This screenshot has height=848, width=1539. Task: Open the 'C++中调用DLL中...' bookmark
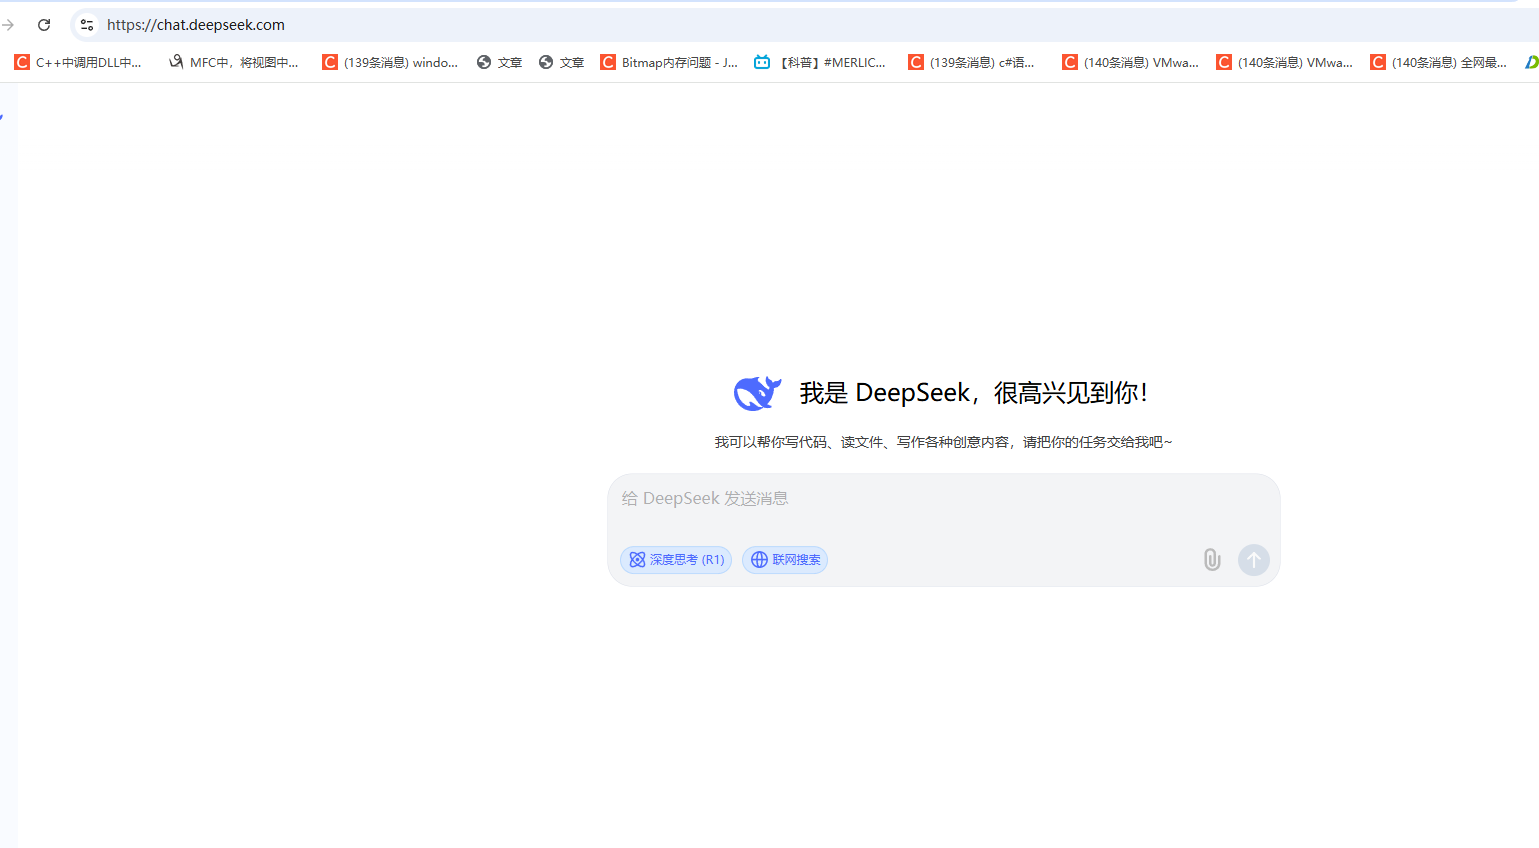[78, 62]
